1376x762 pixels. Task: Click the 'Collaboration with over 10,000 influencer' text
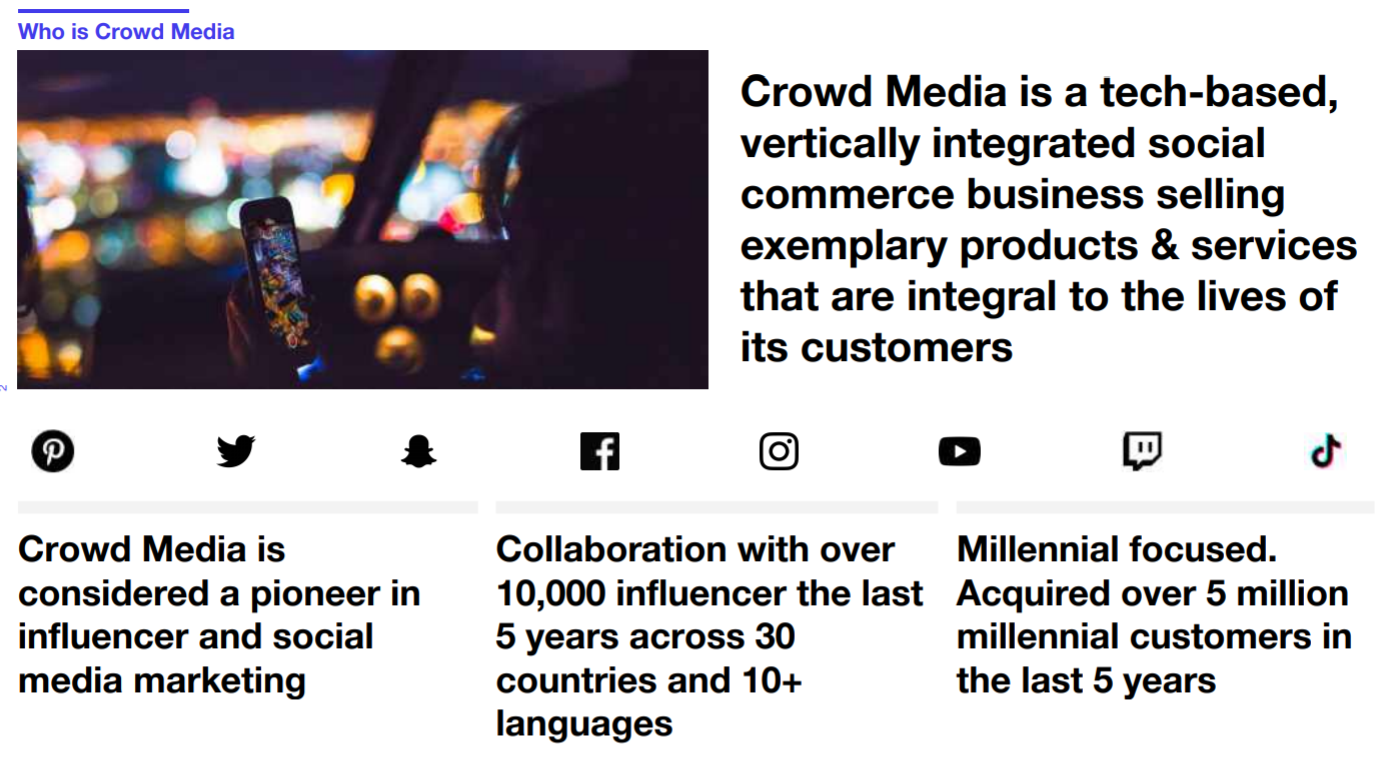pyautogui.click(x=709, y=636)
